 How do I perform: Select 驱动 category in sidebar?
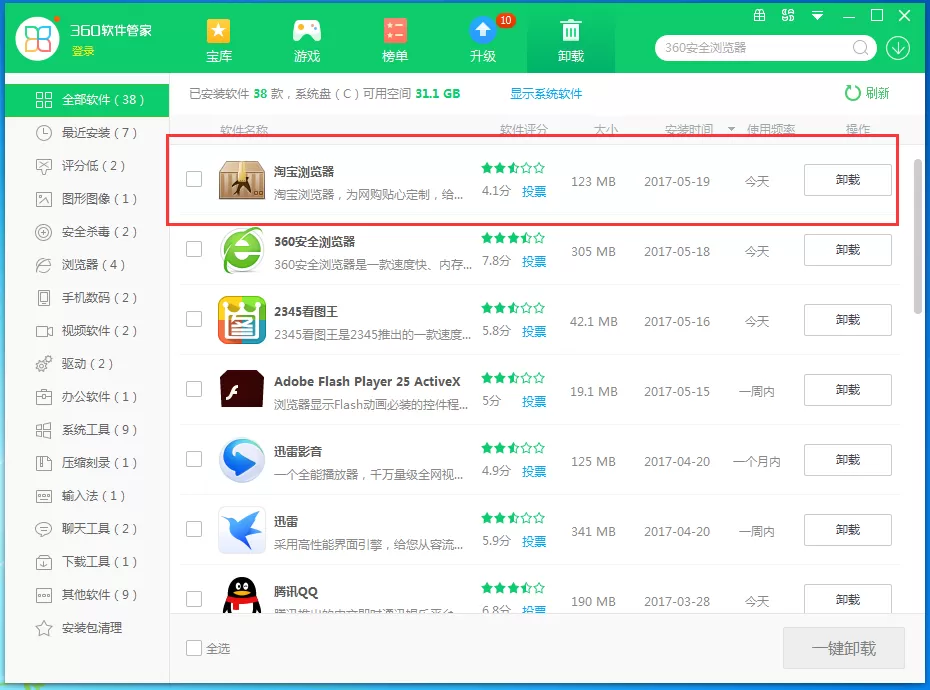[x=87, y=364]
